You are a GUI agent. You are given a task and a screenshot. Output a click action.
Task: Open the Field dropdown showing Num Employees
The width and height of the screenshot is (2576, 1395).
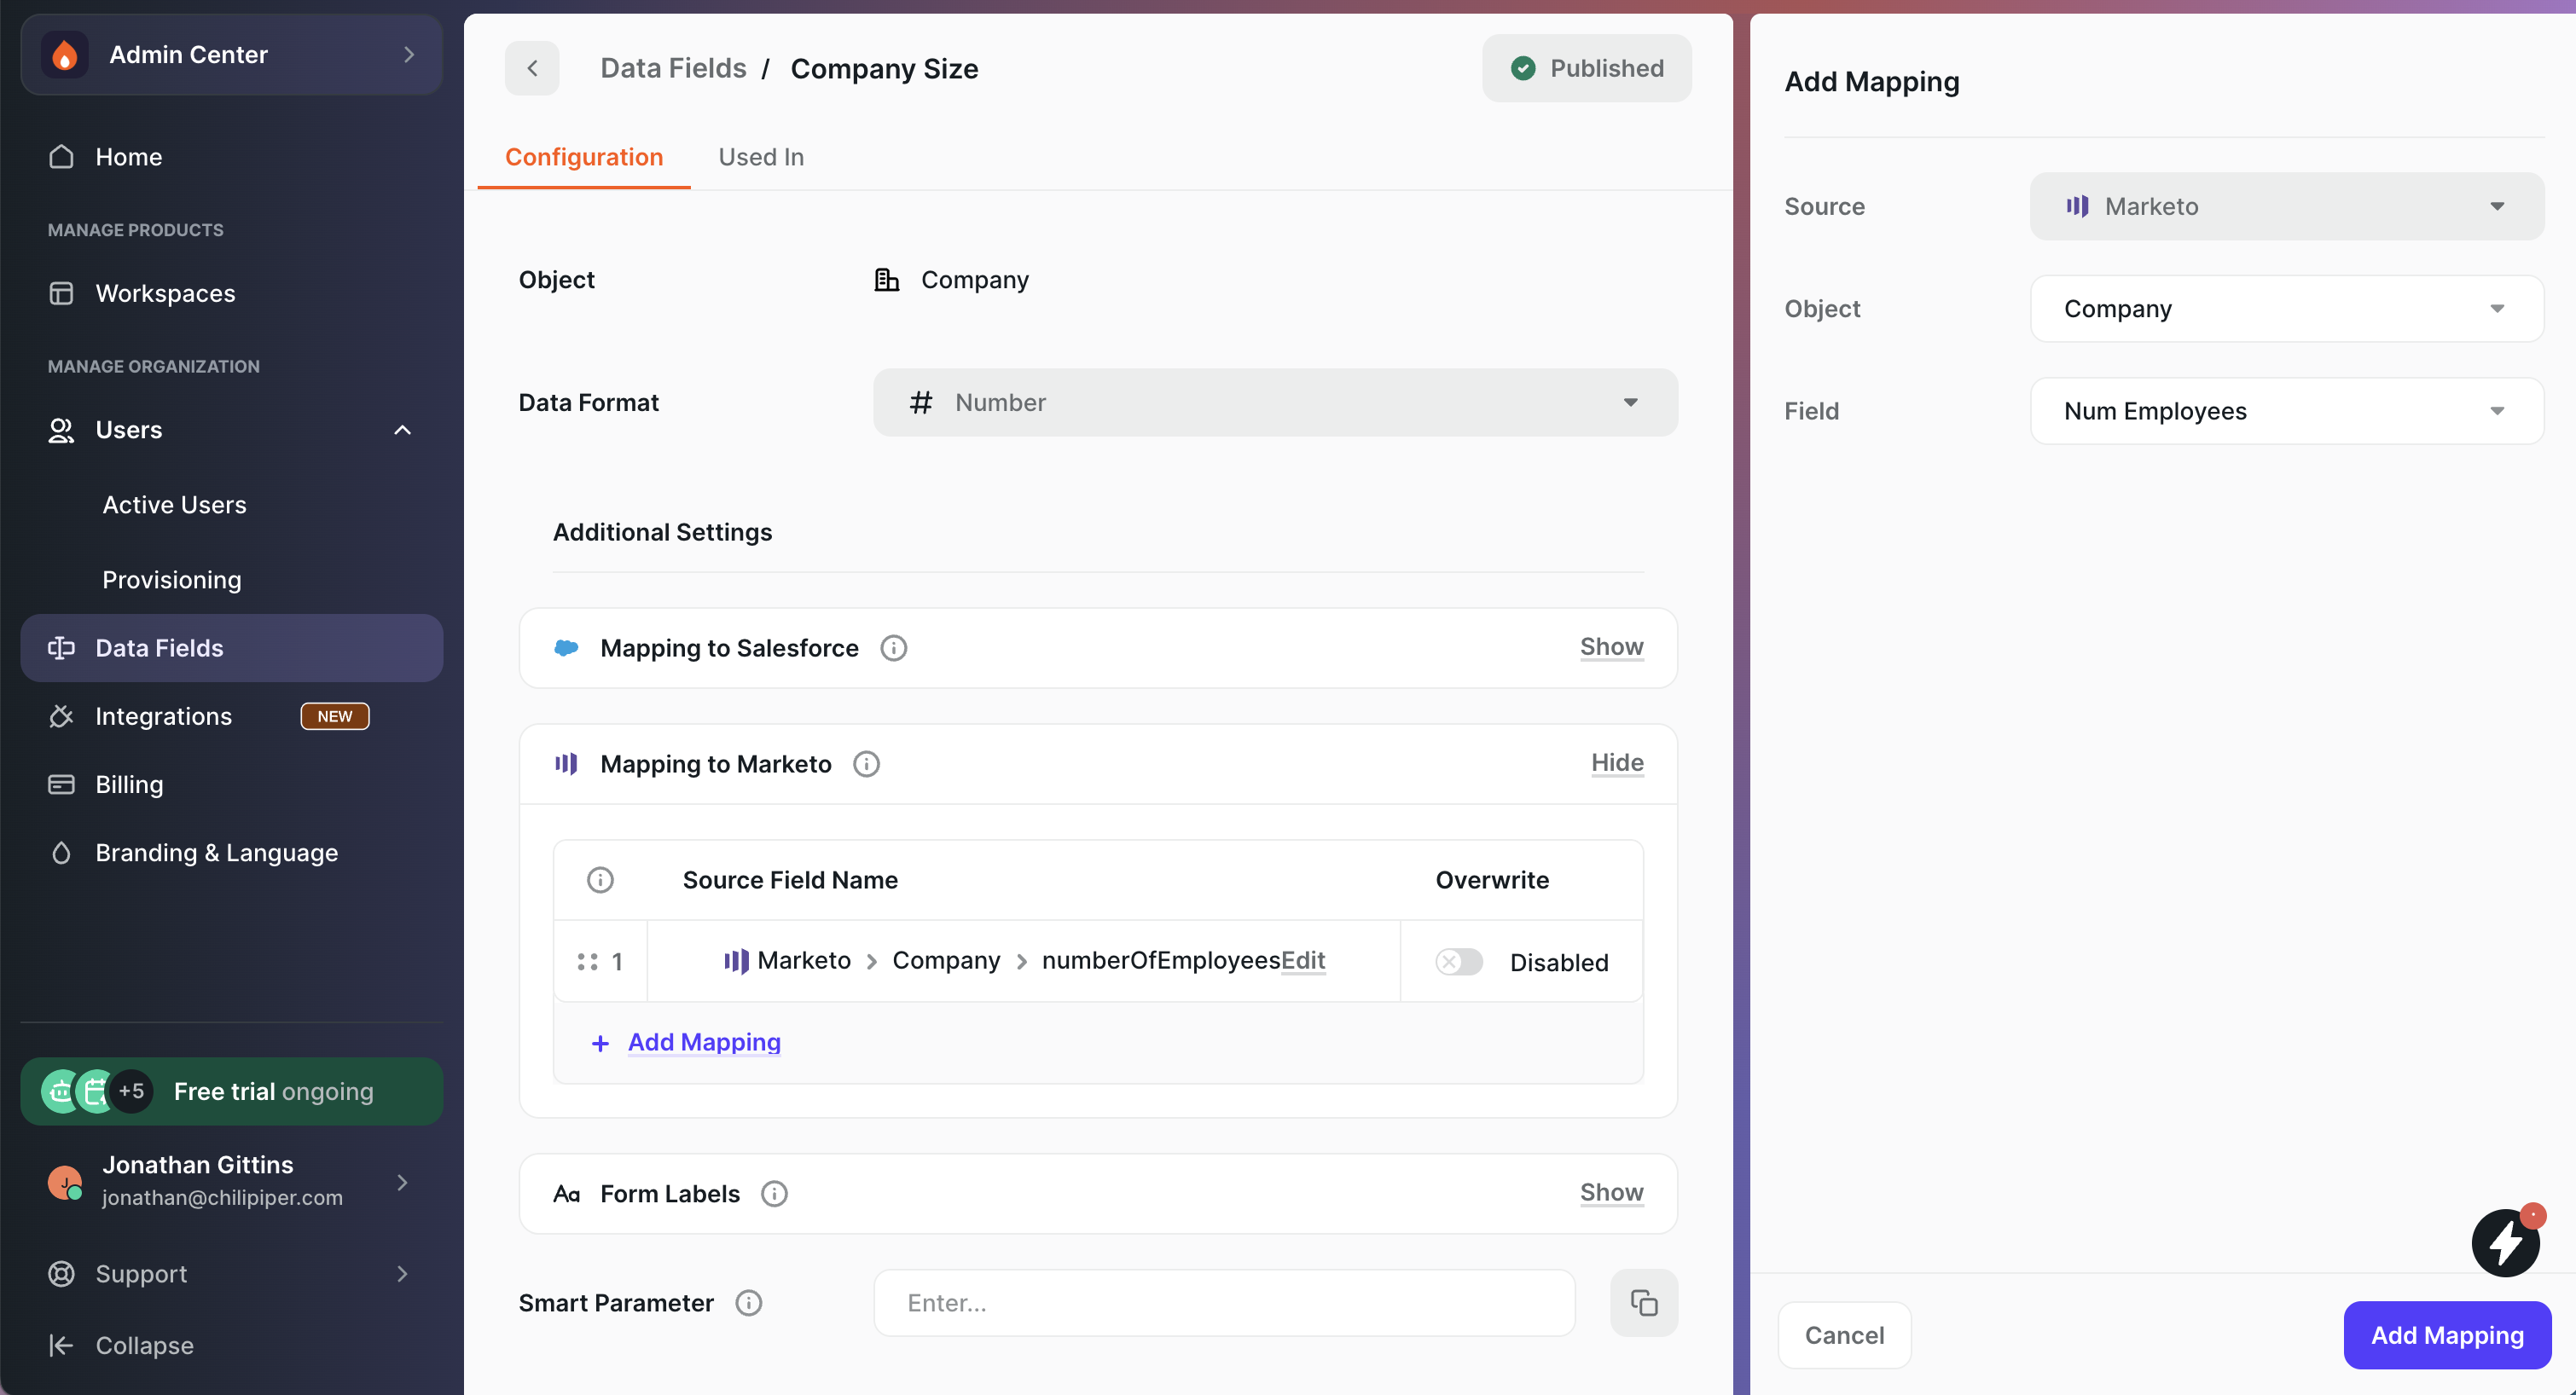click(x=2286, y=411)
